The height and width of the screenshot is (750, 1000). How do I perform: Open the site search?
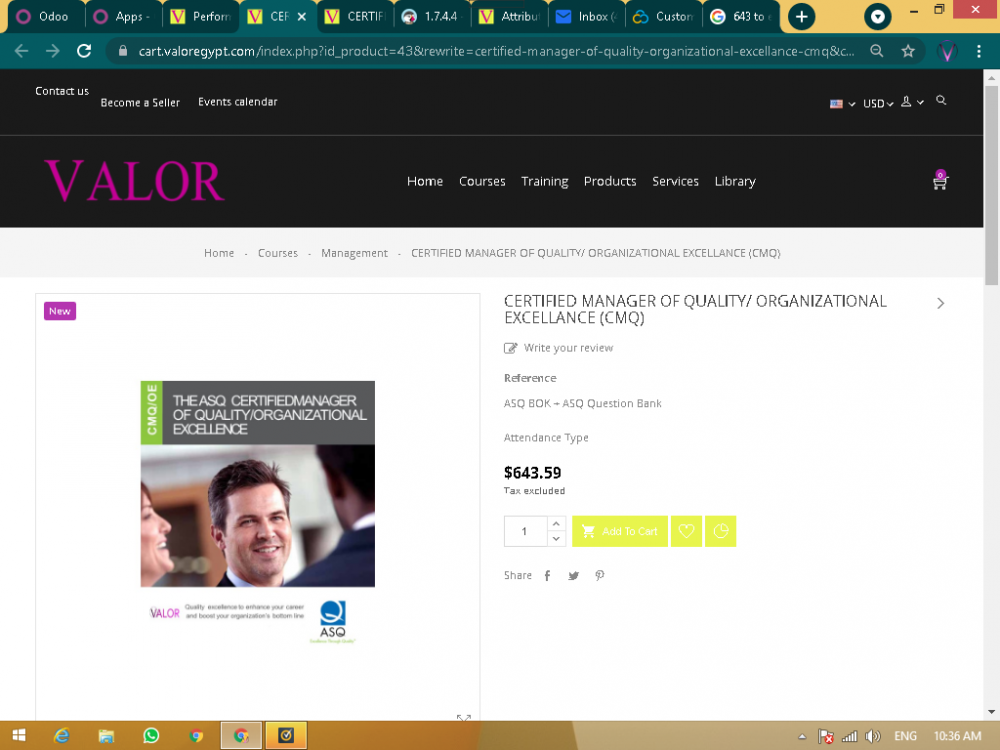(x=942, y=101)
